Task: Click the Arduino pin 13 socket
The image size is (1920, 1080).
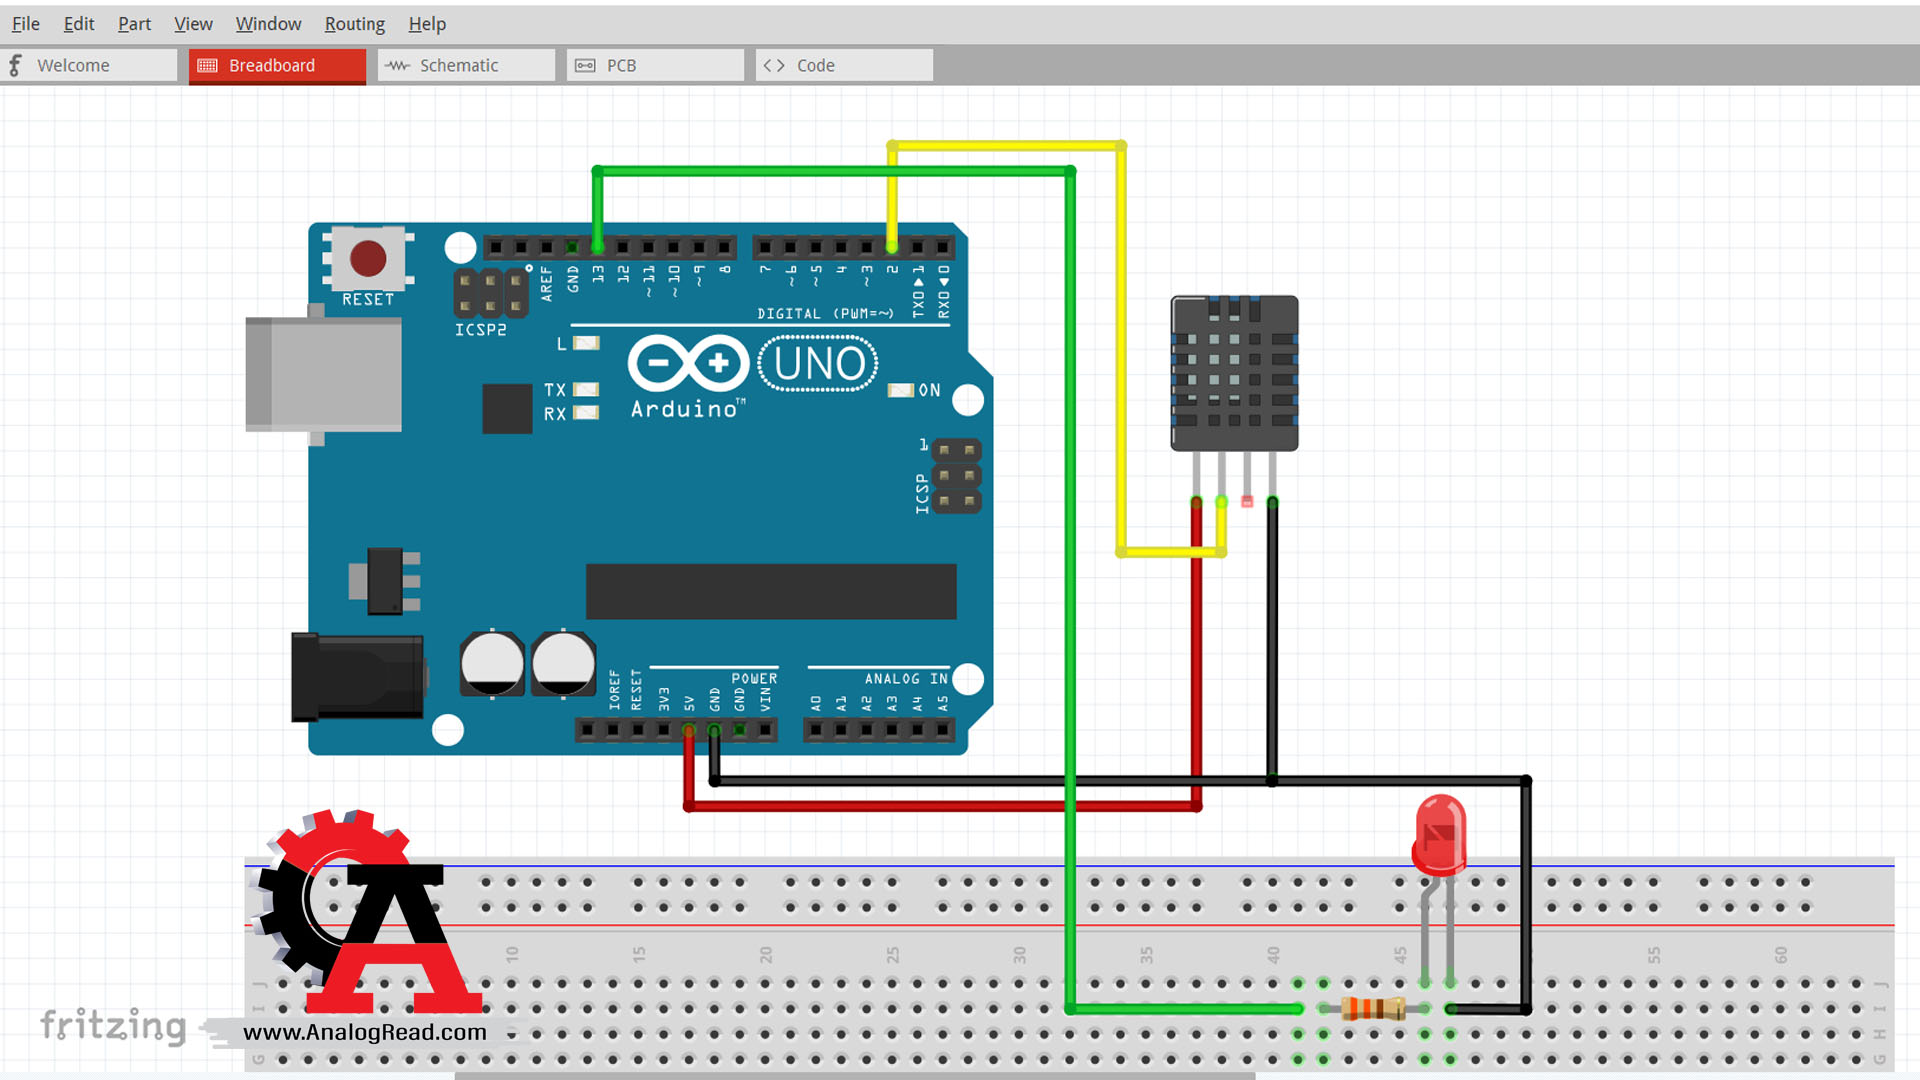Action: 598,246
